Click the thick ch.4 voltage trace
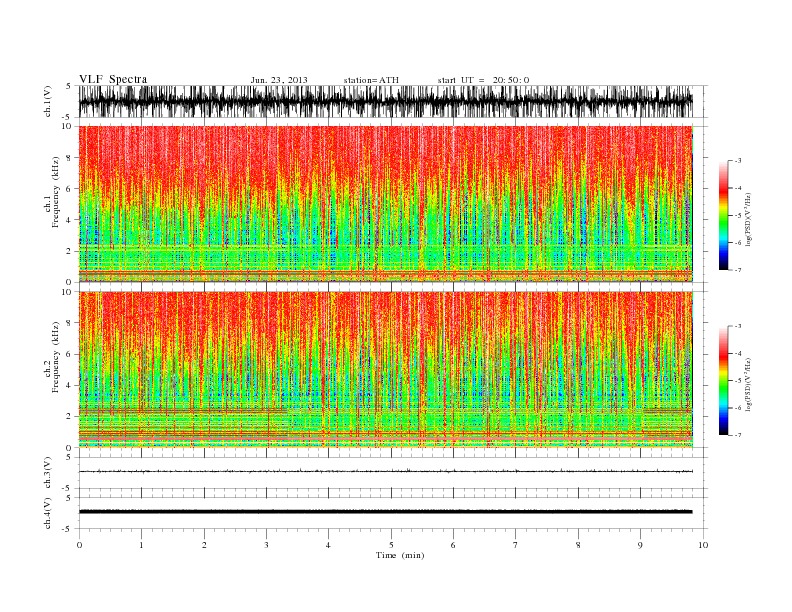The height and width of the screenshot is (612, 792). [385, 512]
